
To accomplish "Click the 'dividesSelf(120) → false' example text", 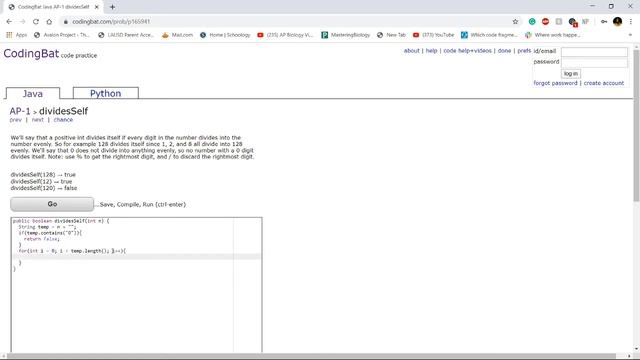I will click(x=44, y=188).
